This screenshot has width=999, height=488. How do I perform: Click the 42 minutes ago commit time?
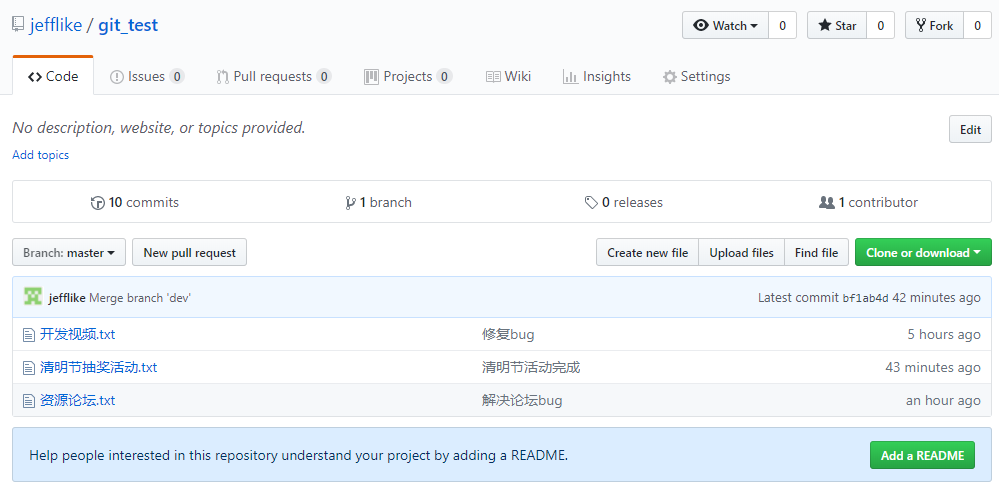click(937, 298)
